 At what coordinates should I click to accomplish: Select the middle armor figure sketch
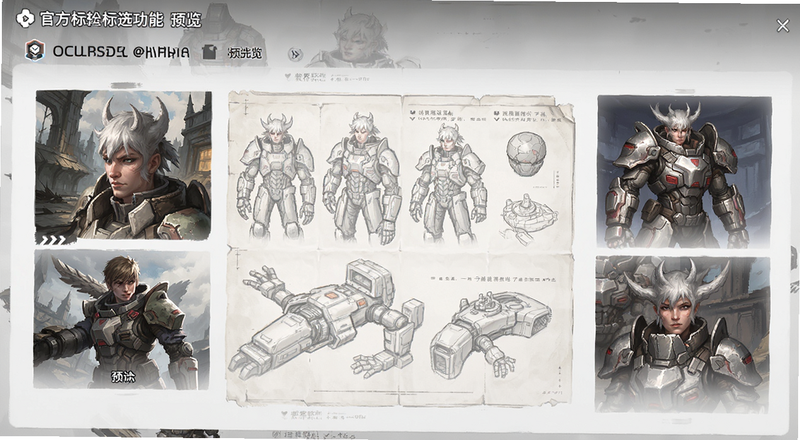(x=362, y=177)
